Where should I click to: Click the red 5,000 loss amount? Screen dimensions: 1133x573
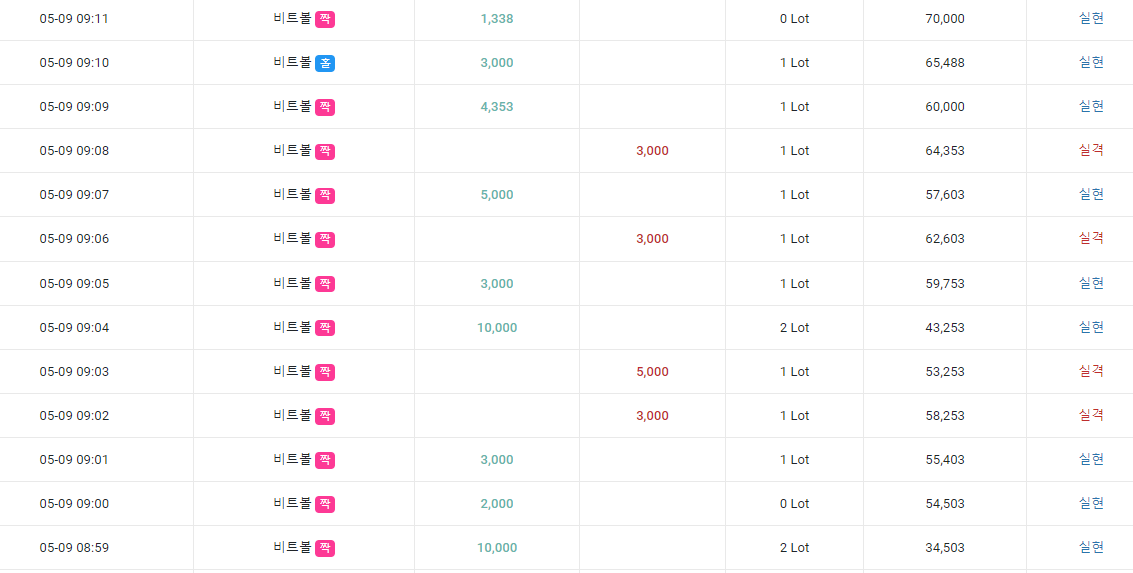(x=652, y=371)
